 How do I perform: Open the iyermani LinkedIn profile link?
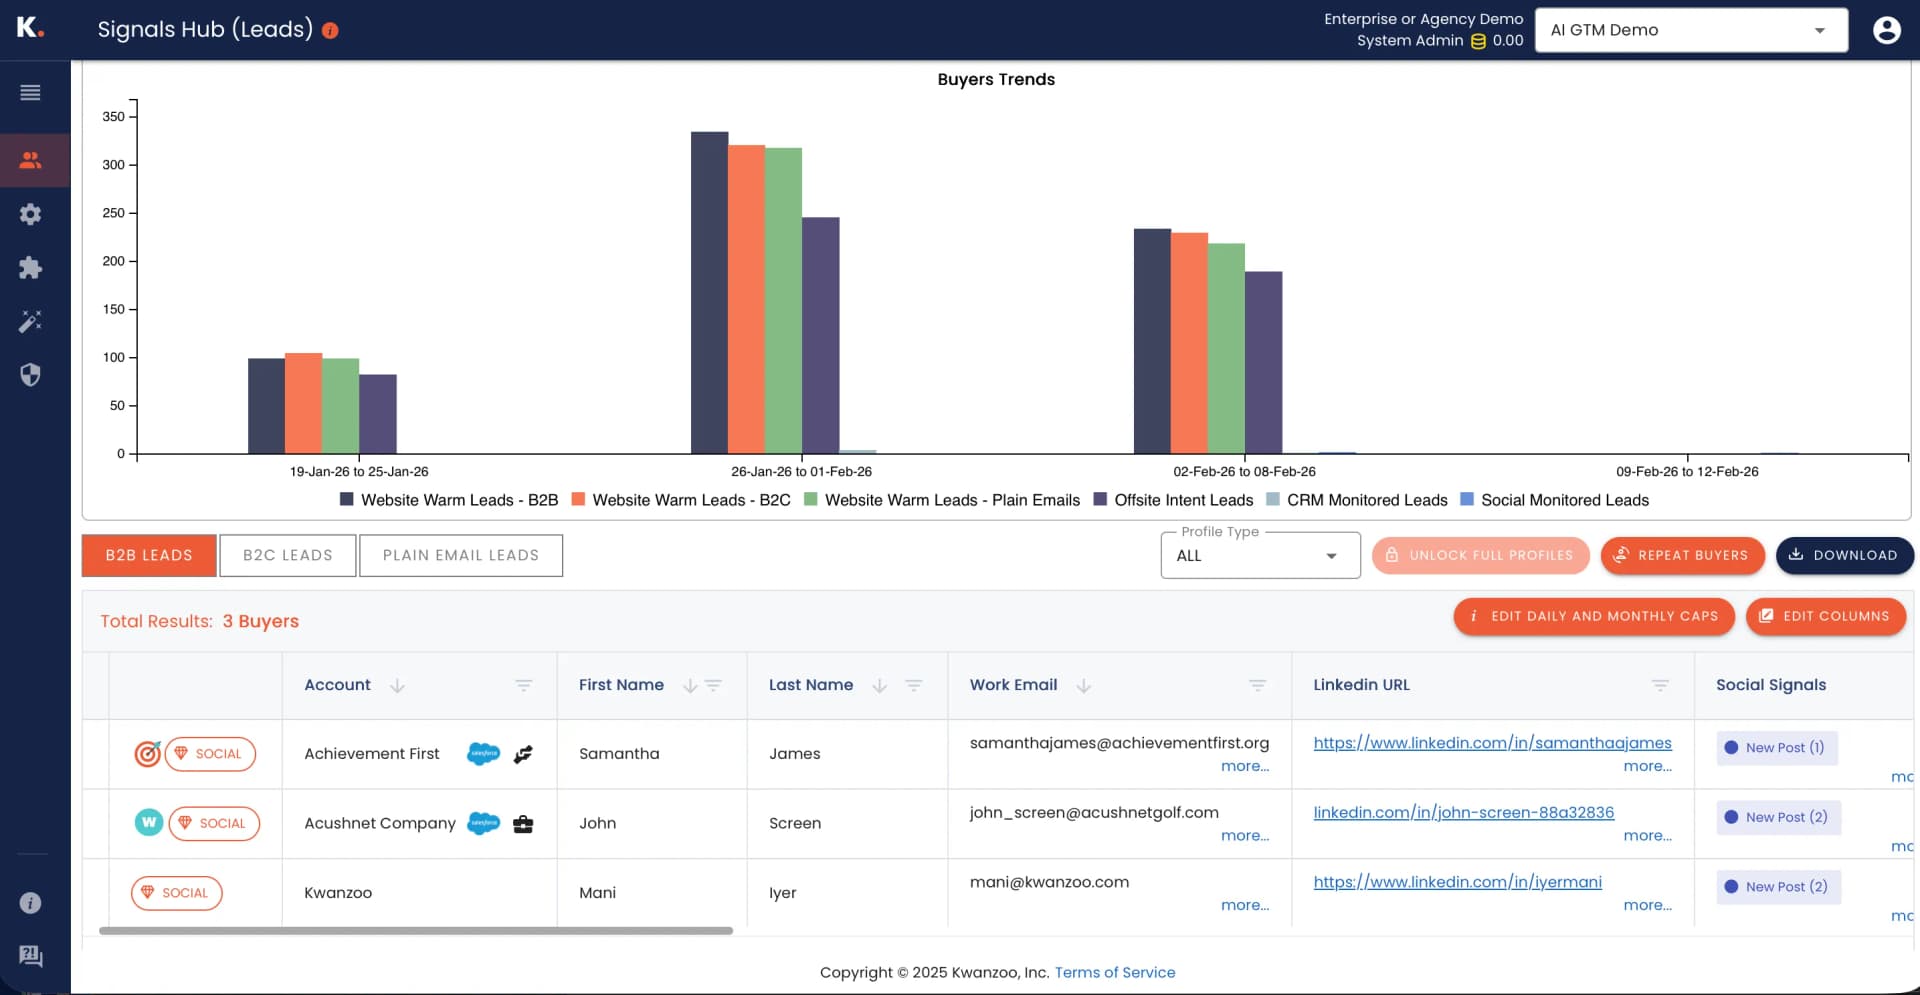click(x=1457, y=883)
